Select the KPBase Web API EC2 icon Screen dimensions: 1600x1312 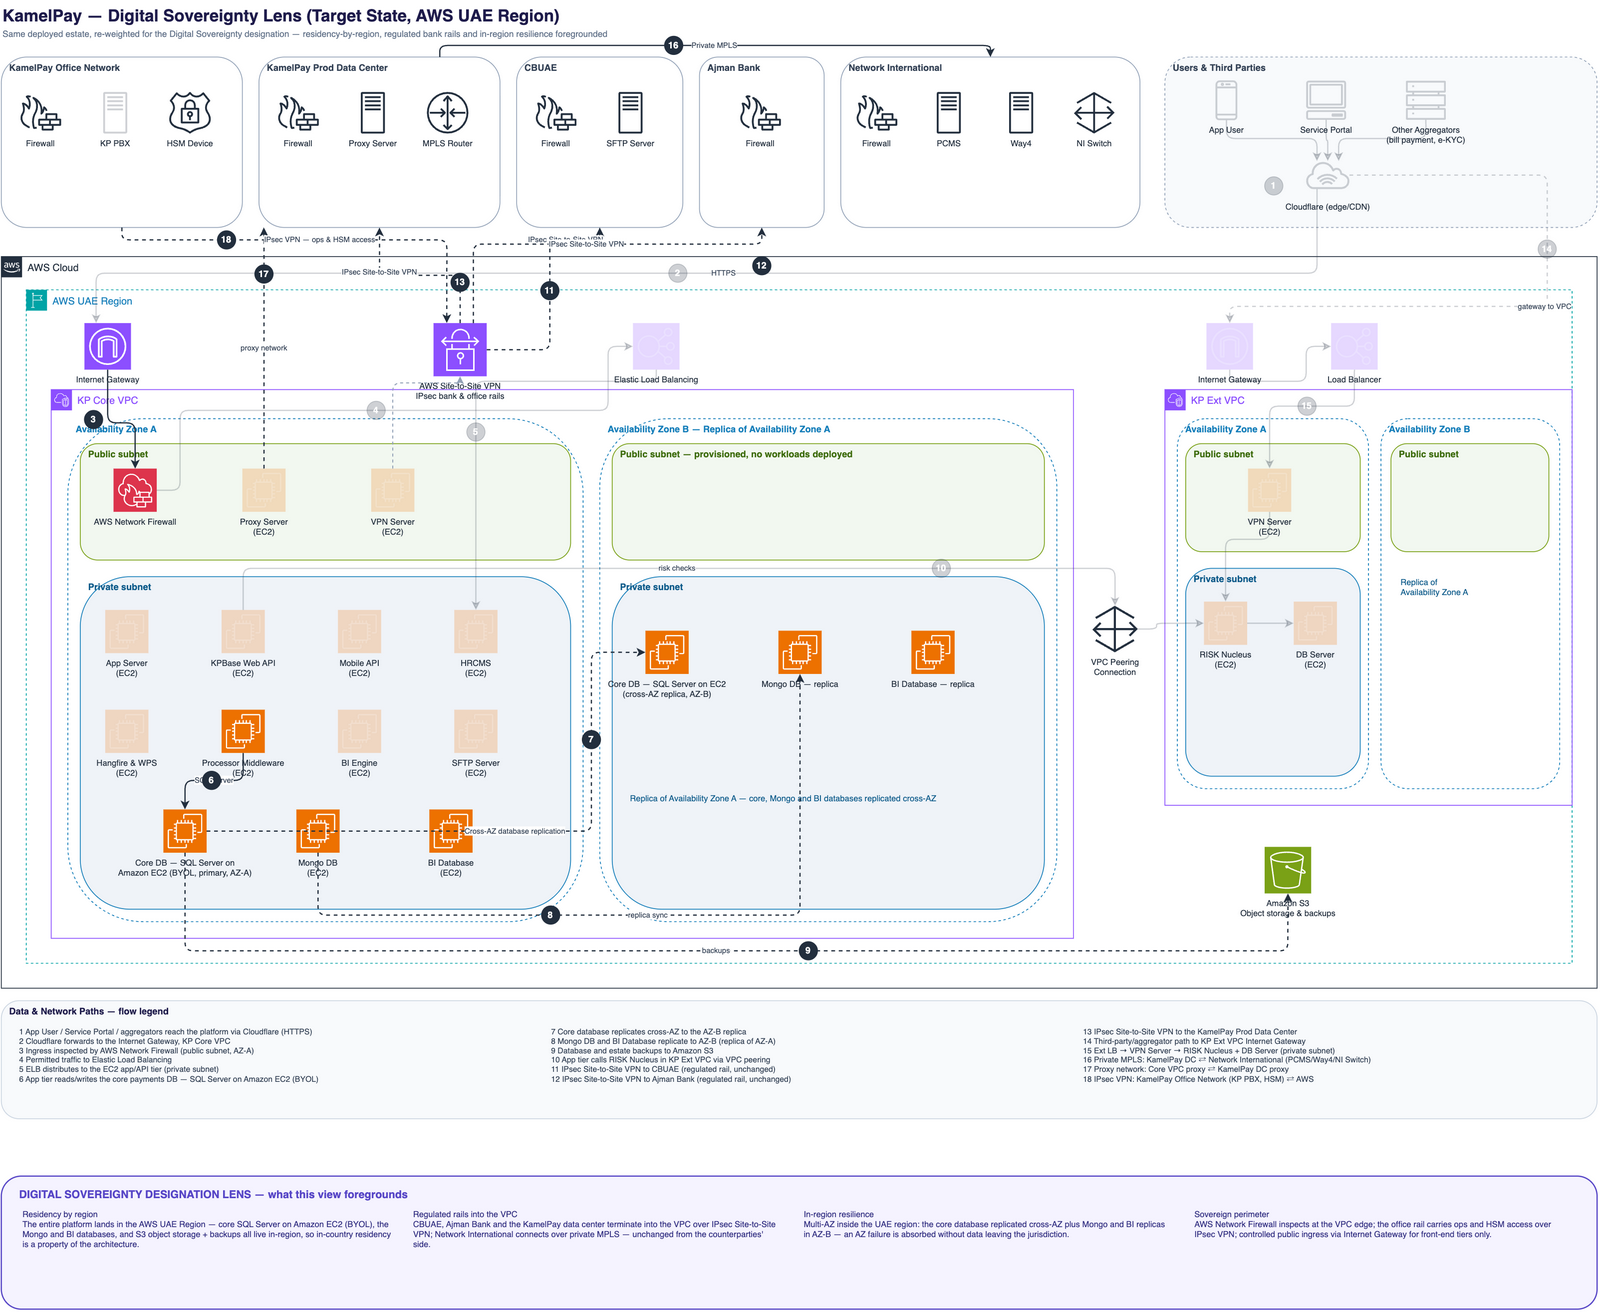[x=243, y=631]
